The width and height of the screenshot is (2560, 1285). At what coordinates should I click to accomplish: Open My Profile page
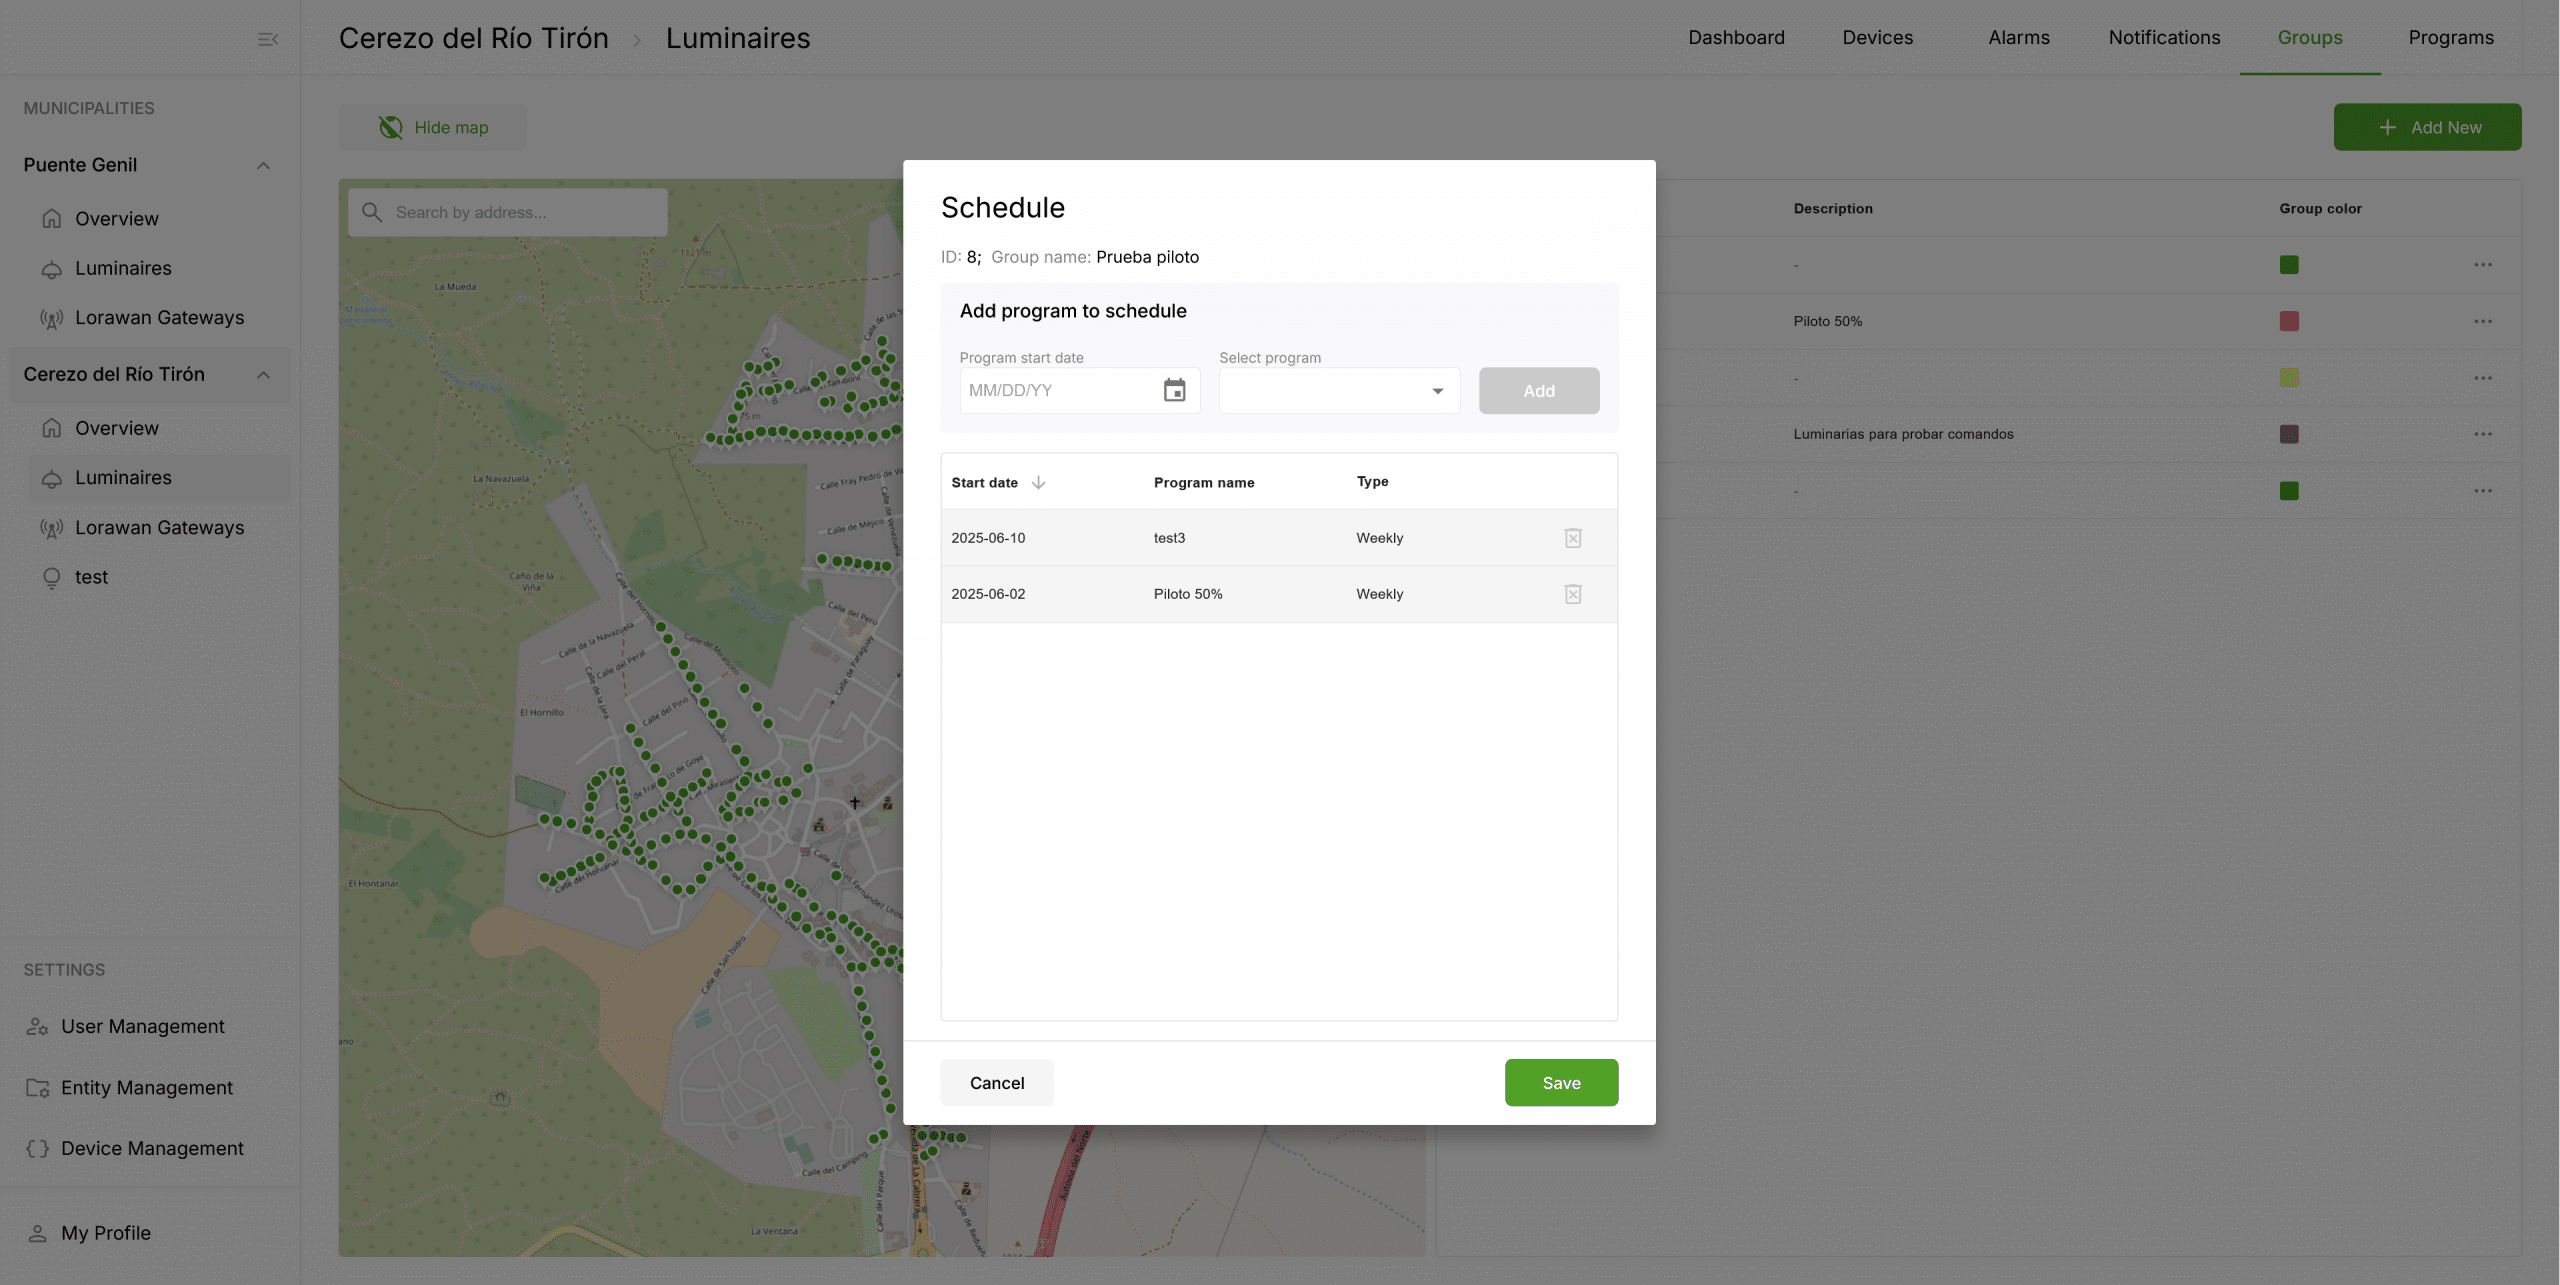(x=105, y=1233)
